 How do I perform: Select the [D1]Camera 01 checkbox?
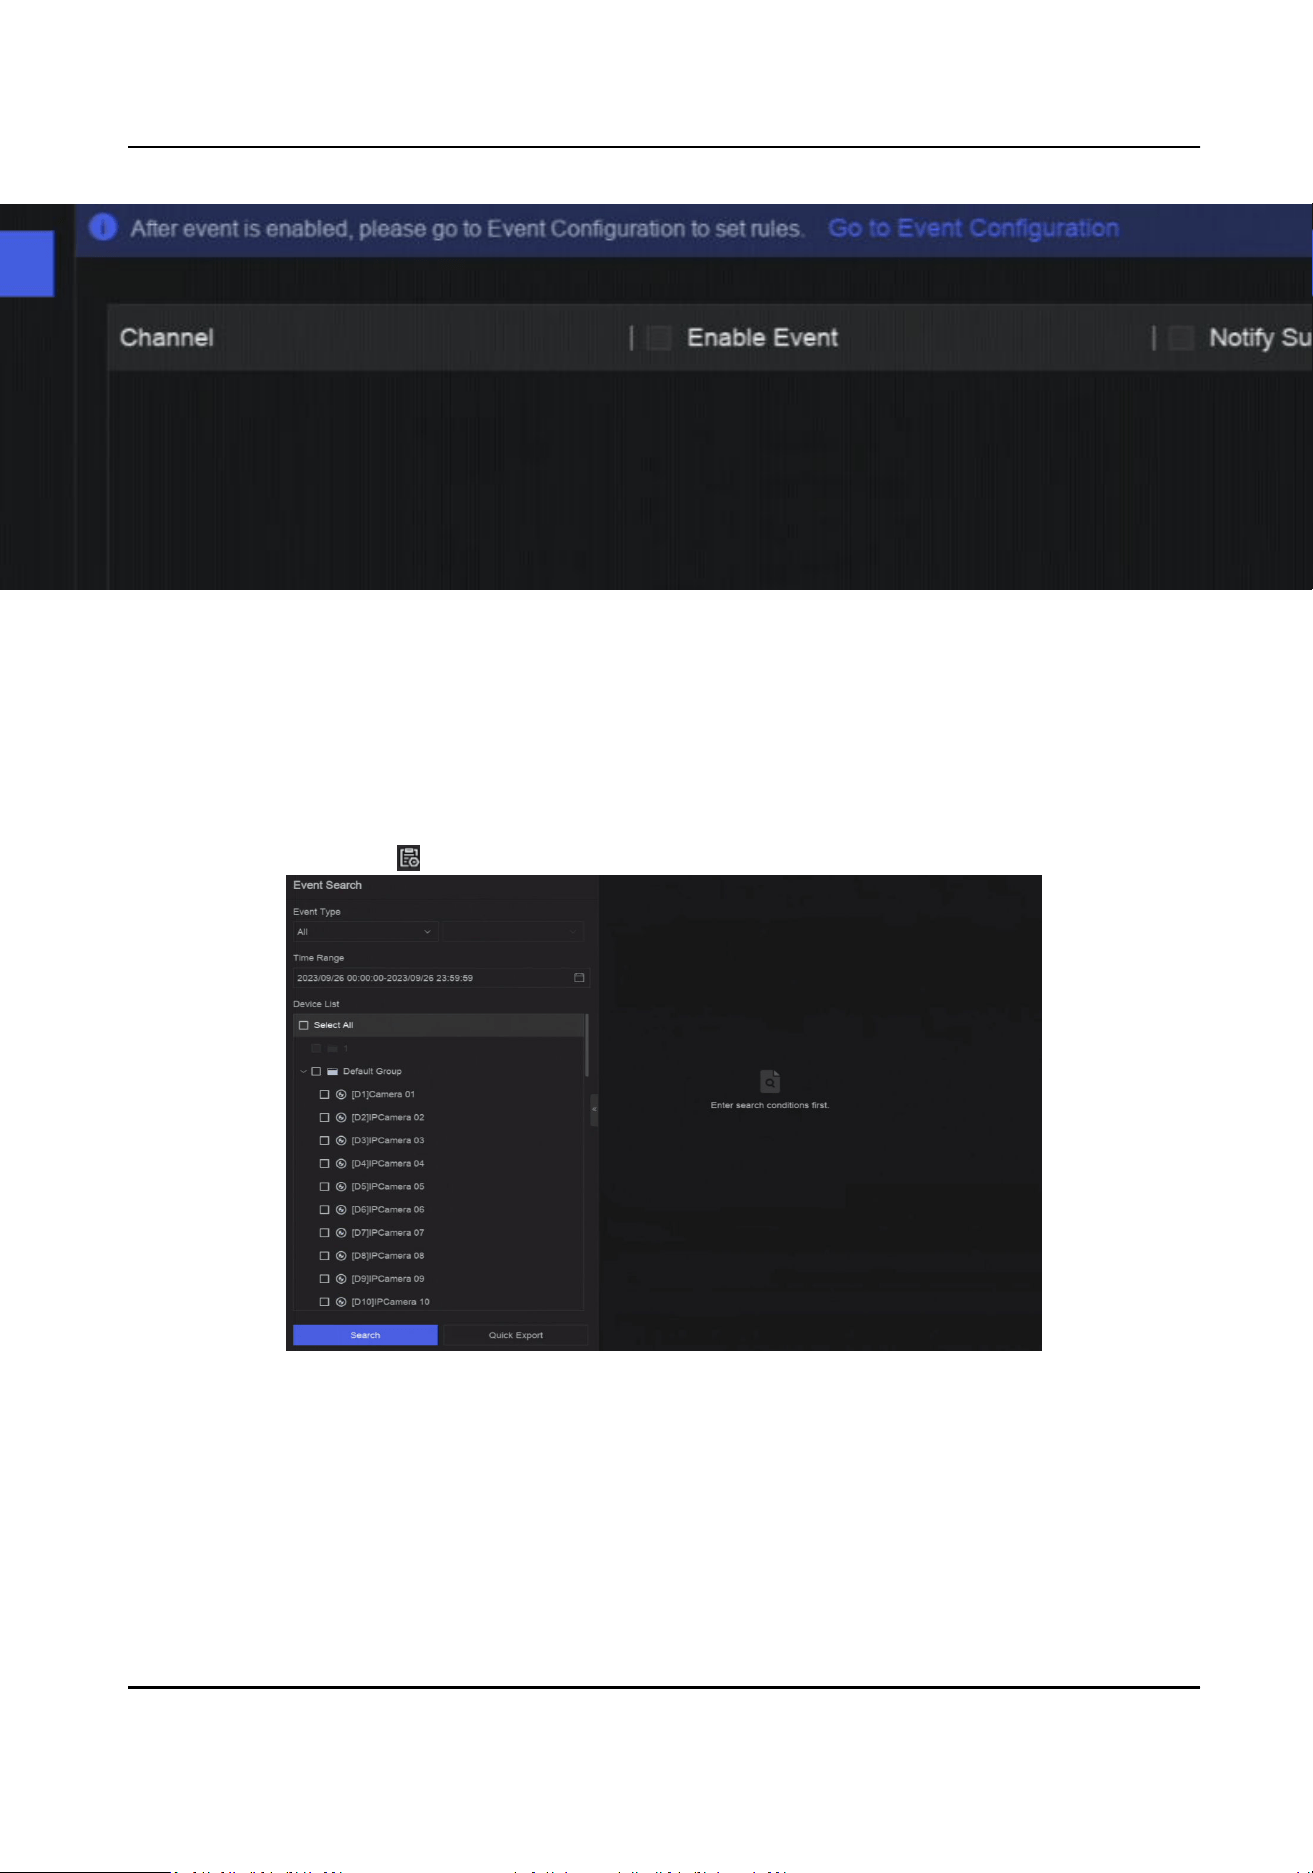[324, 1094]
